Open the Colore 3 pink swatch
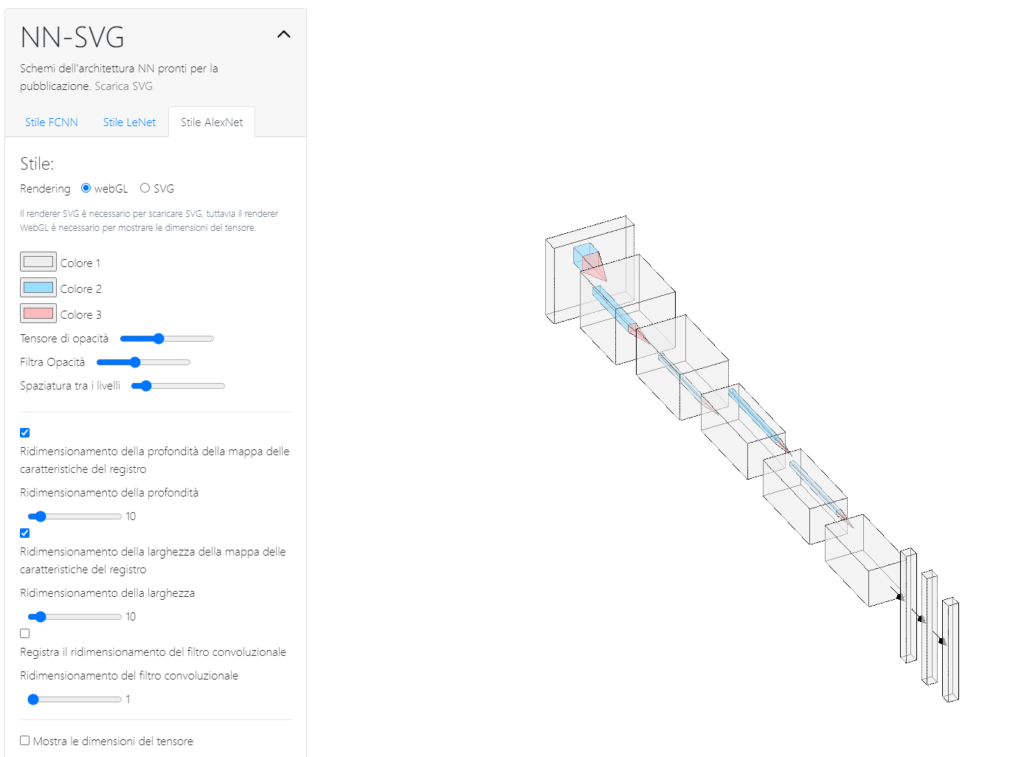The width and height of the screenshot is (1024, 757). [x=38, y=314]
